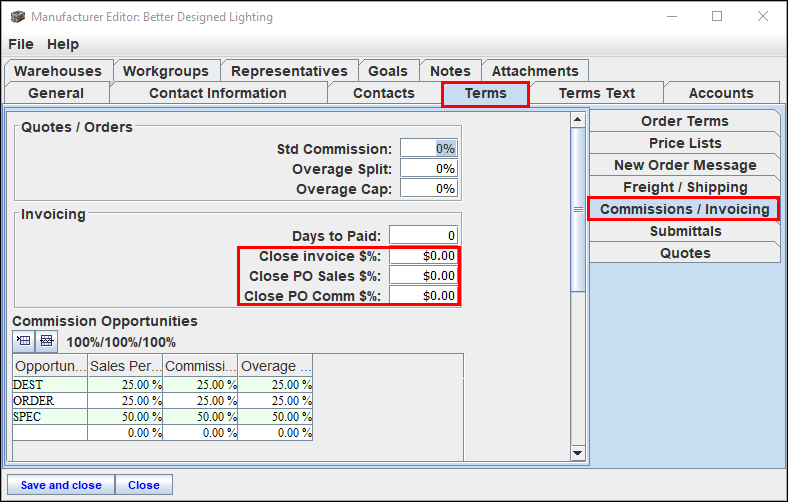Image resolution: width=788 pixels, height=502 pixels.
Task: Click the SPEC overage cell 50.00 %
Action: pyautogui.click(x=275, y=417)
